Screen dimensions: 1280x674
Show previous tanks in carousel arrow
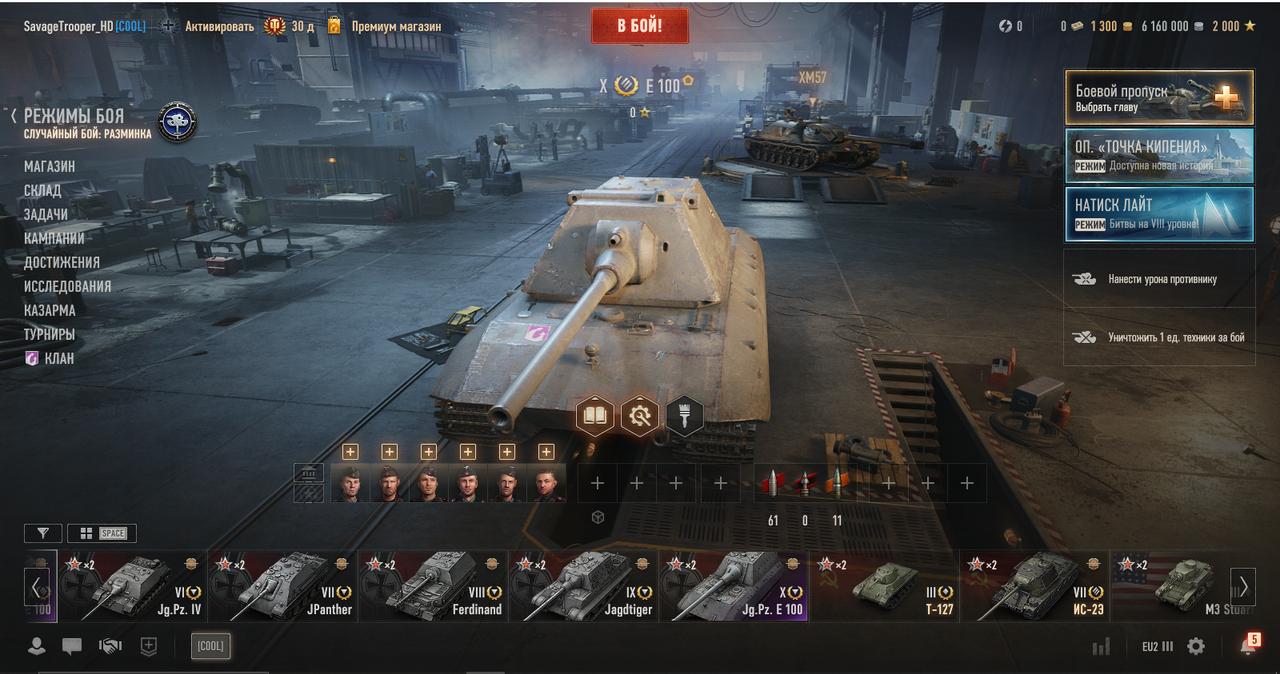point(37,586)
